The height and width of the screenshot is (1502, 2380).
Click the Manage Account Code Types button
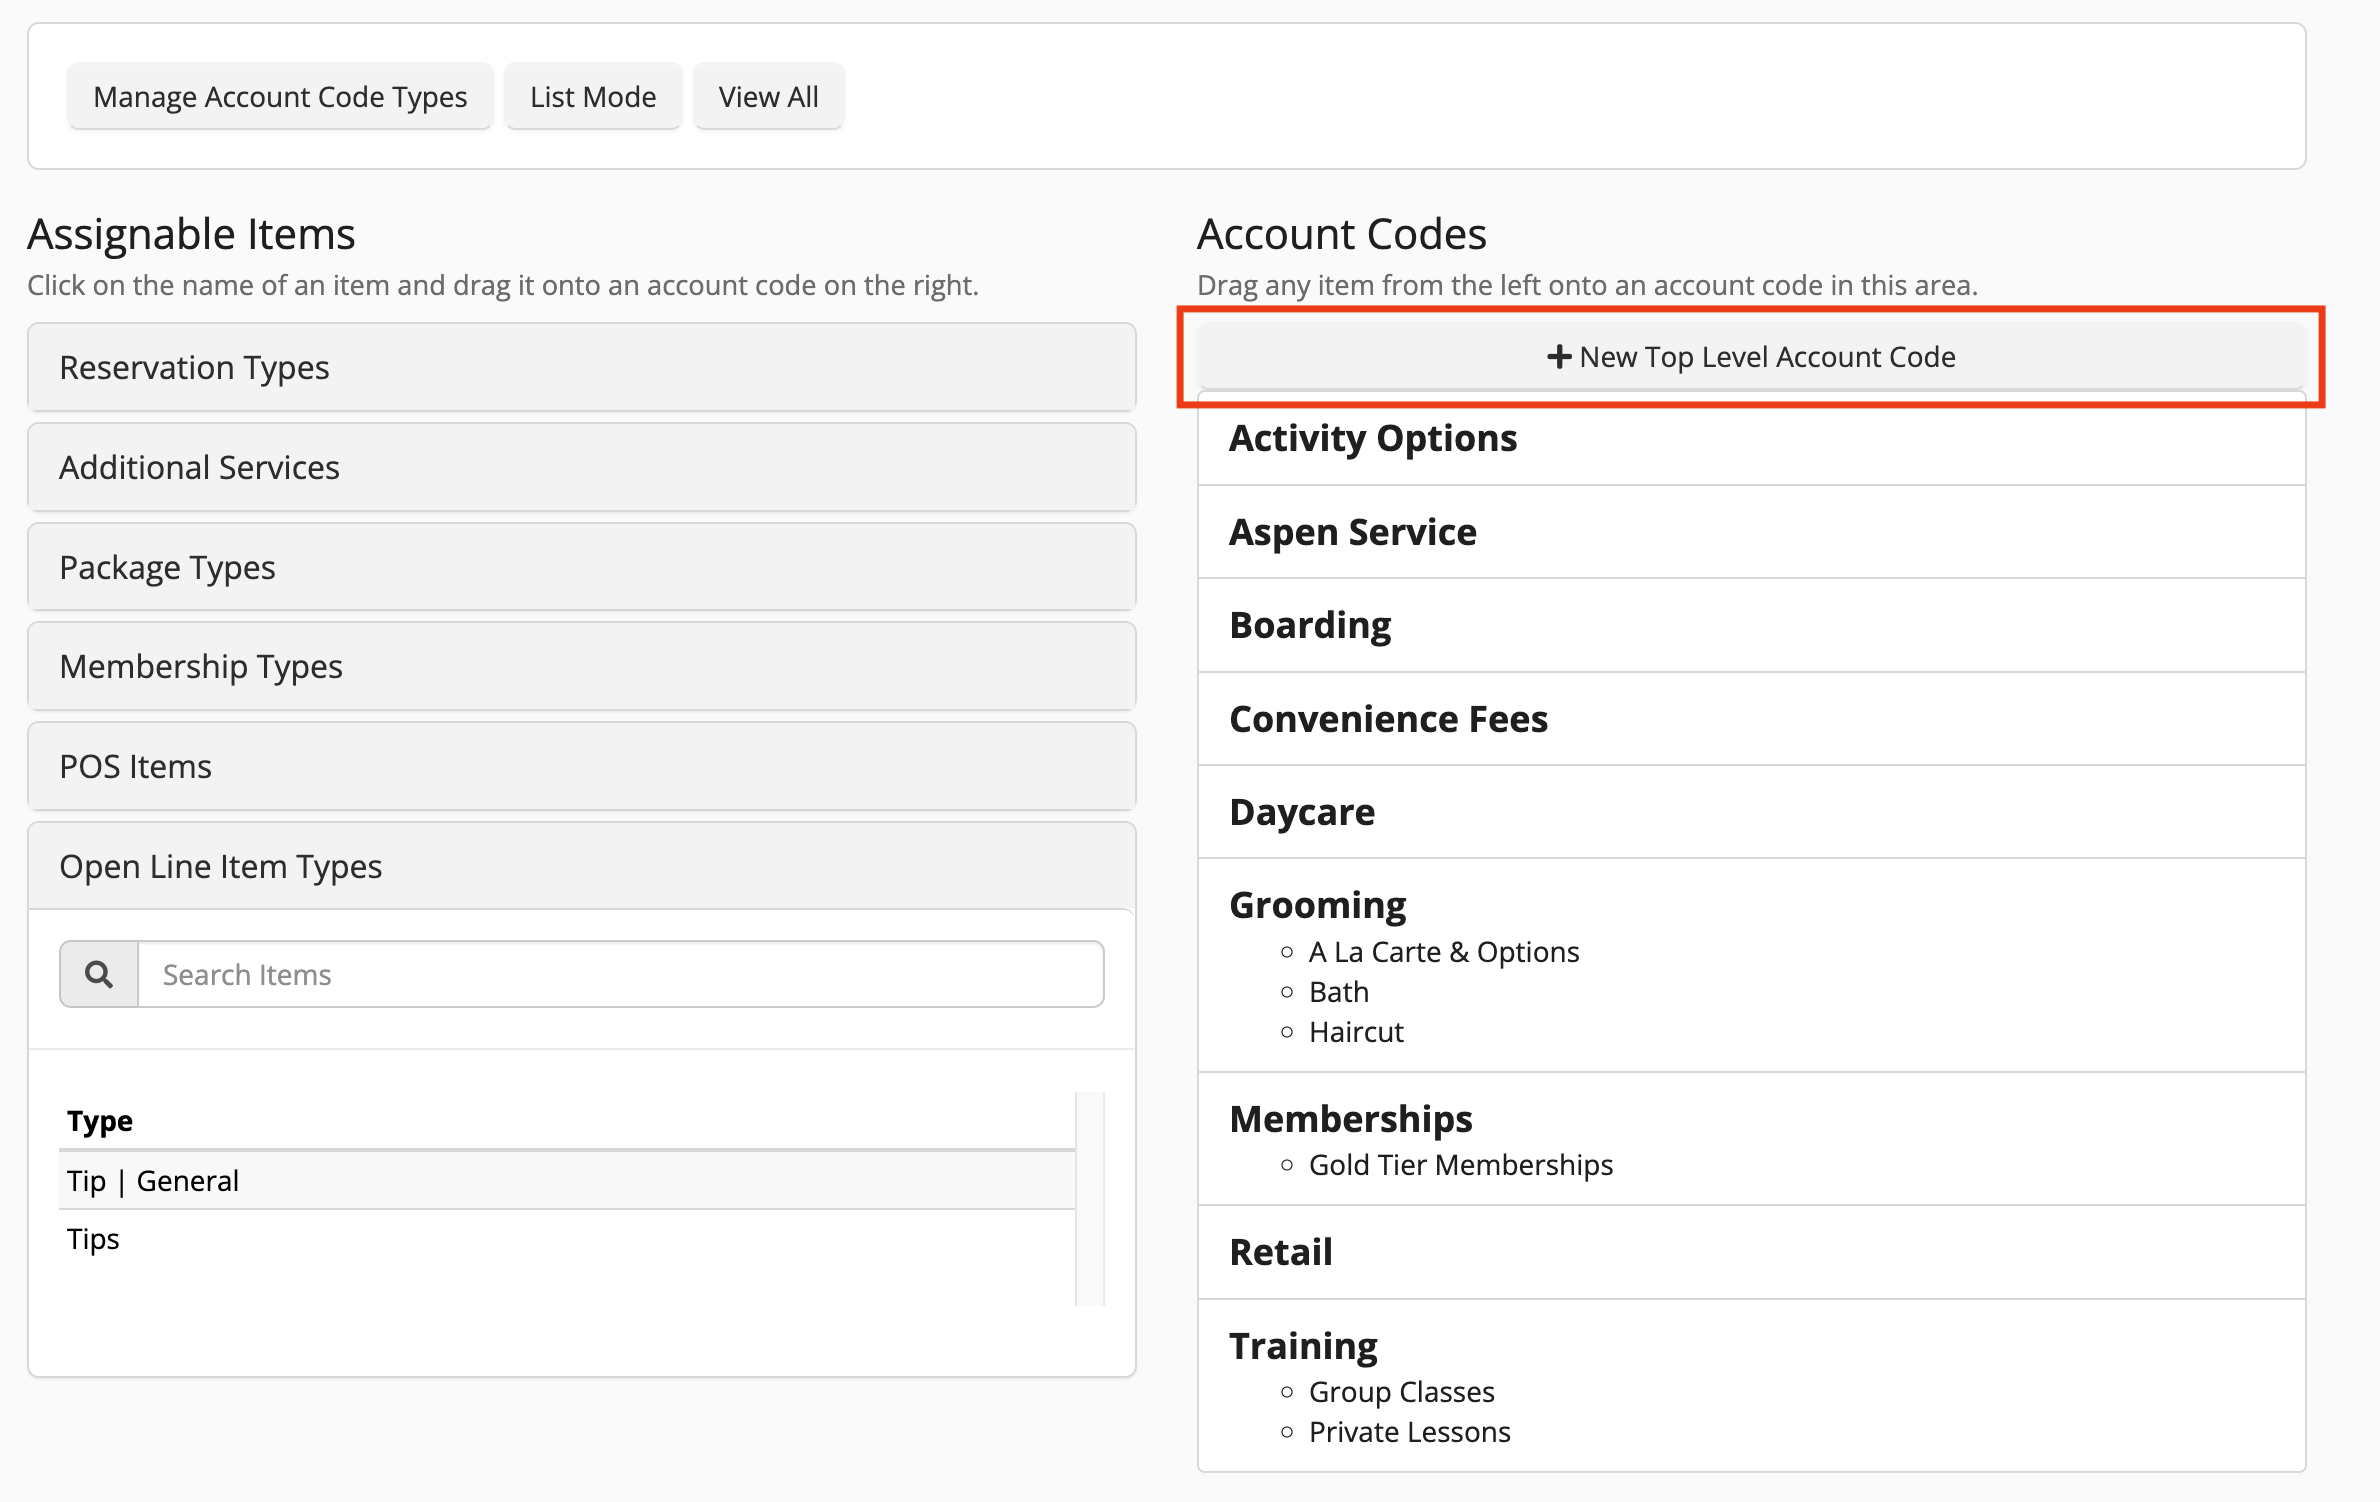(x=280, y=97)
